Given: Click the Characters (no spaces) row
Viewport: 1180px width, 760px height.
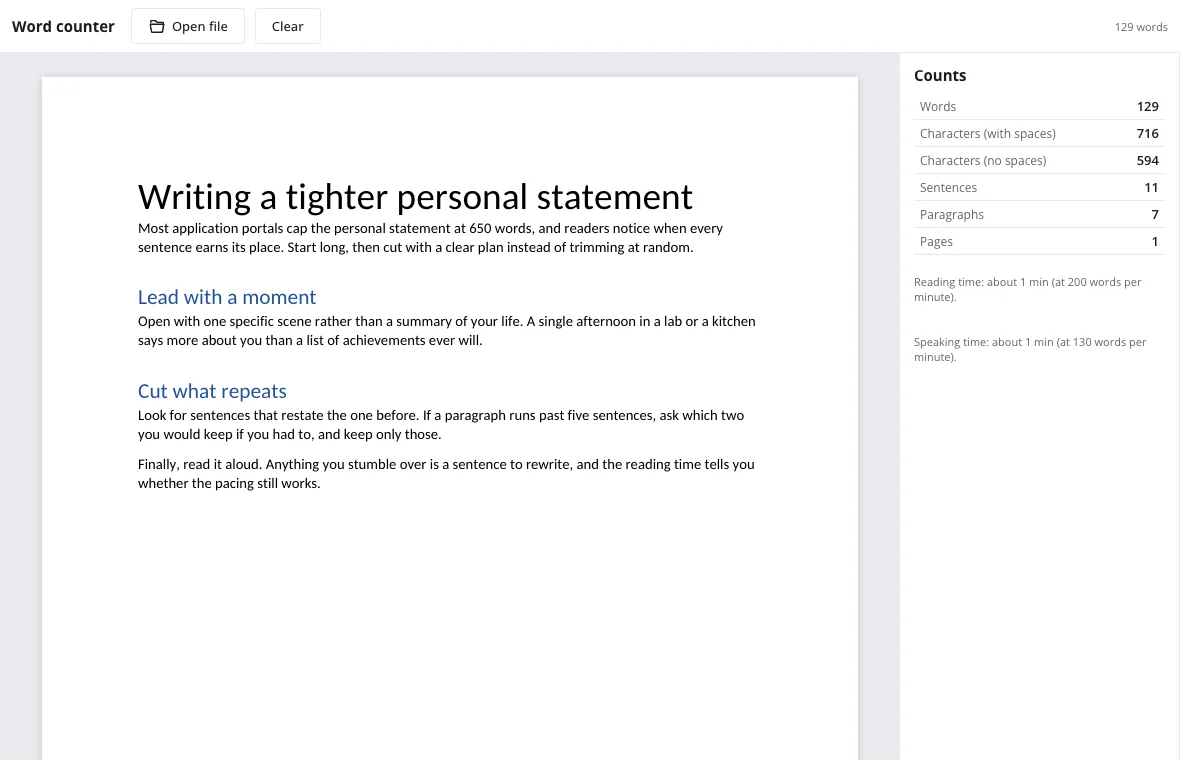Looking at the screenshot, I should coord(1039,160).
